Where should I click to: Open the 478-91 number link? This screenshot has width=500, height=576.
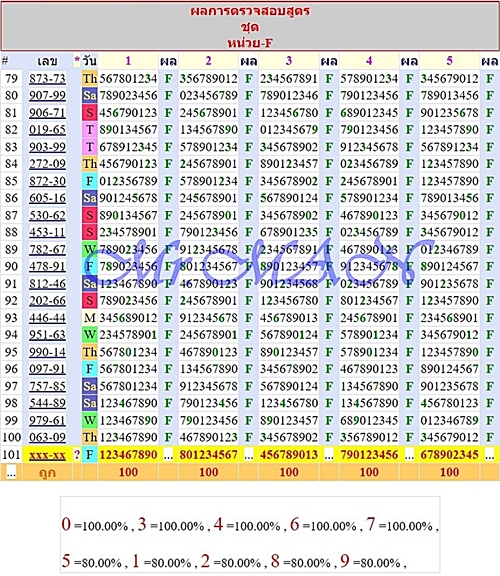(47, 266)
